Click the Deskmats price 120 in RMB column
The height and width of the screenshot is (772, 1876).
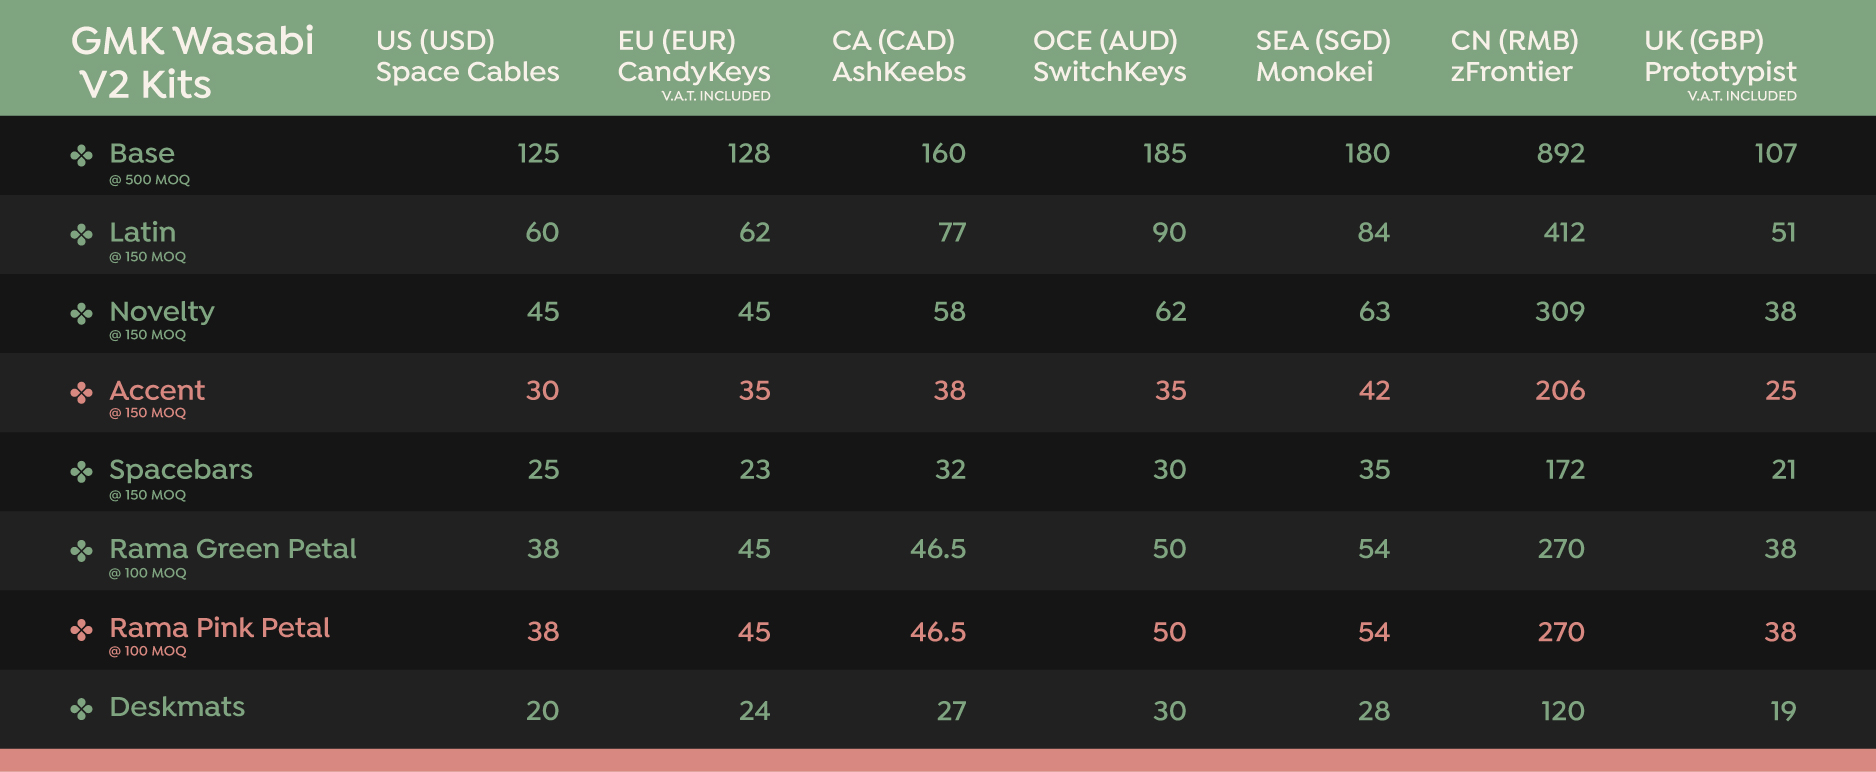click(x=1562, y=711)
